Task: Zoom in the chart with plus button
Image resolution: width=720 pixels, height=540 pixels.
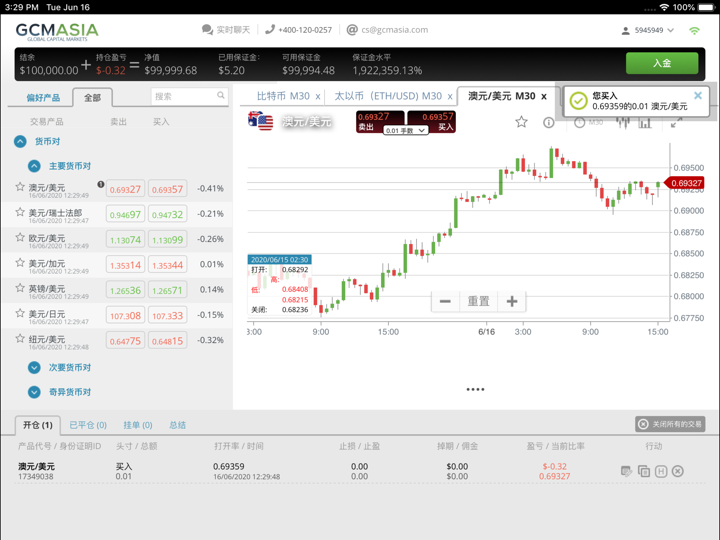Action: point(512,301)
